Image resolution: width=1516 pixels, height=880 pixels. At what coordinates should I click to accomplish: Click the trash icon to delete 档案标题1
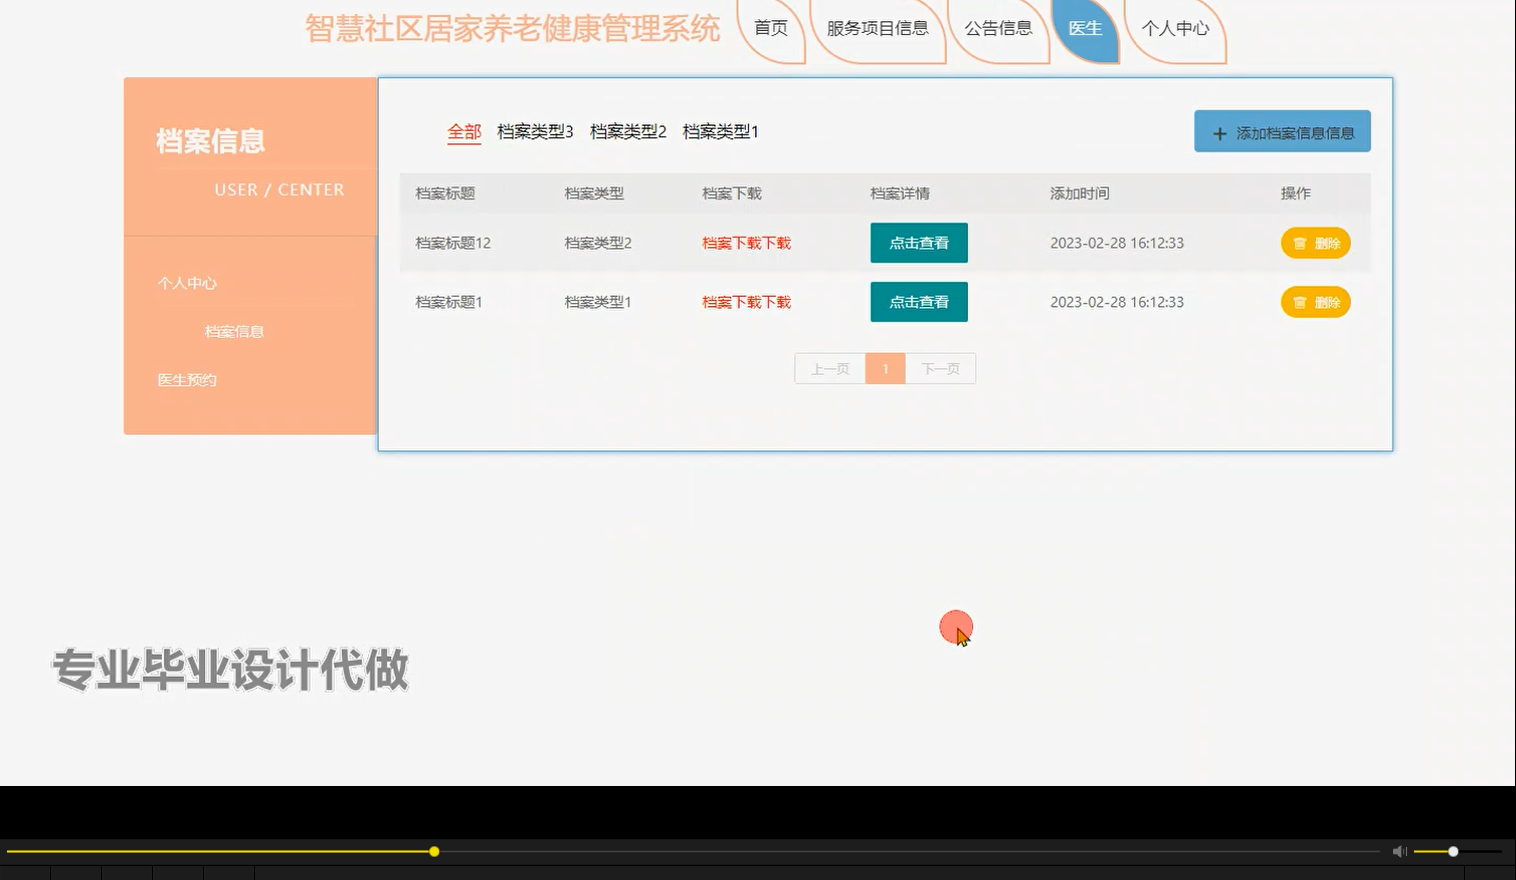click(1301, 302)
